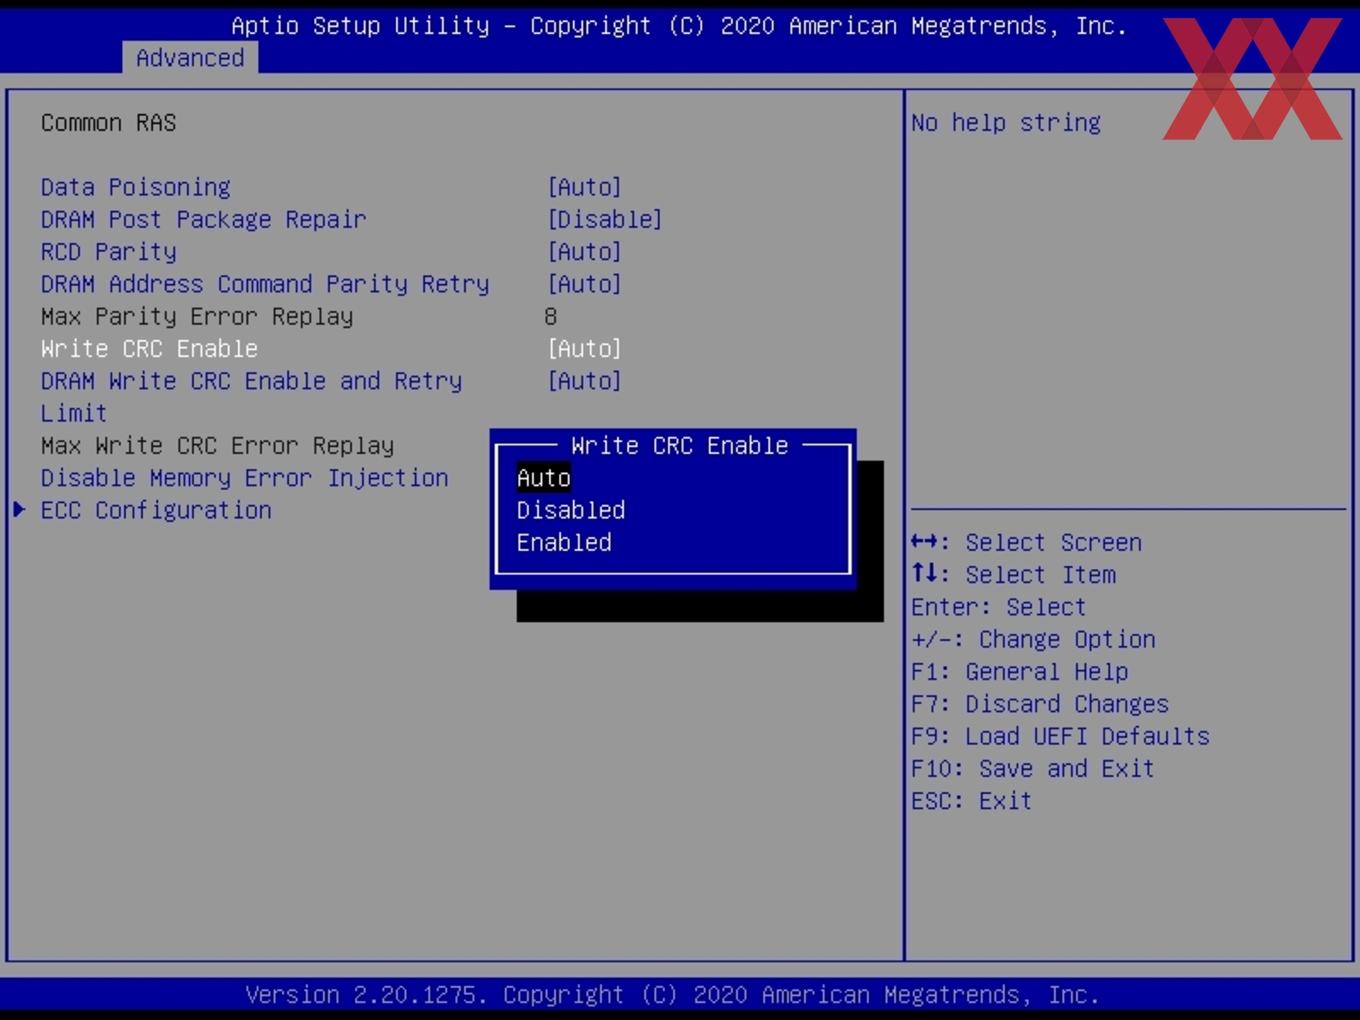
Task: Click Max Parity Error Replay label
Action: [197, 316]
